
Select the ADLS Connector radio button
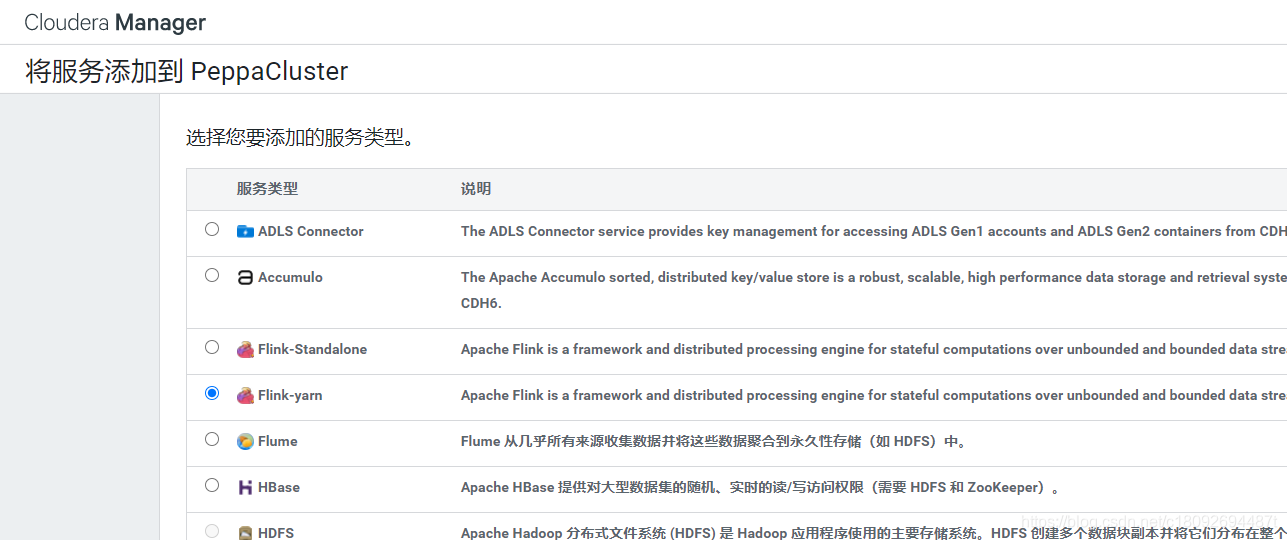[212, 229]
